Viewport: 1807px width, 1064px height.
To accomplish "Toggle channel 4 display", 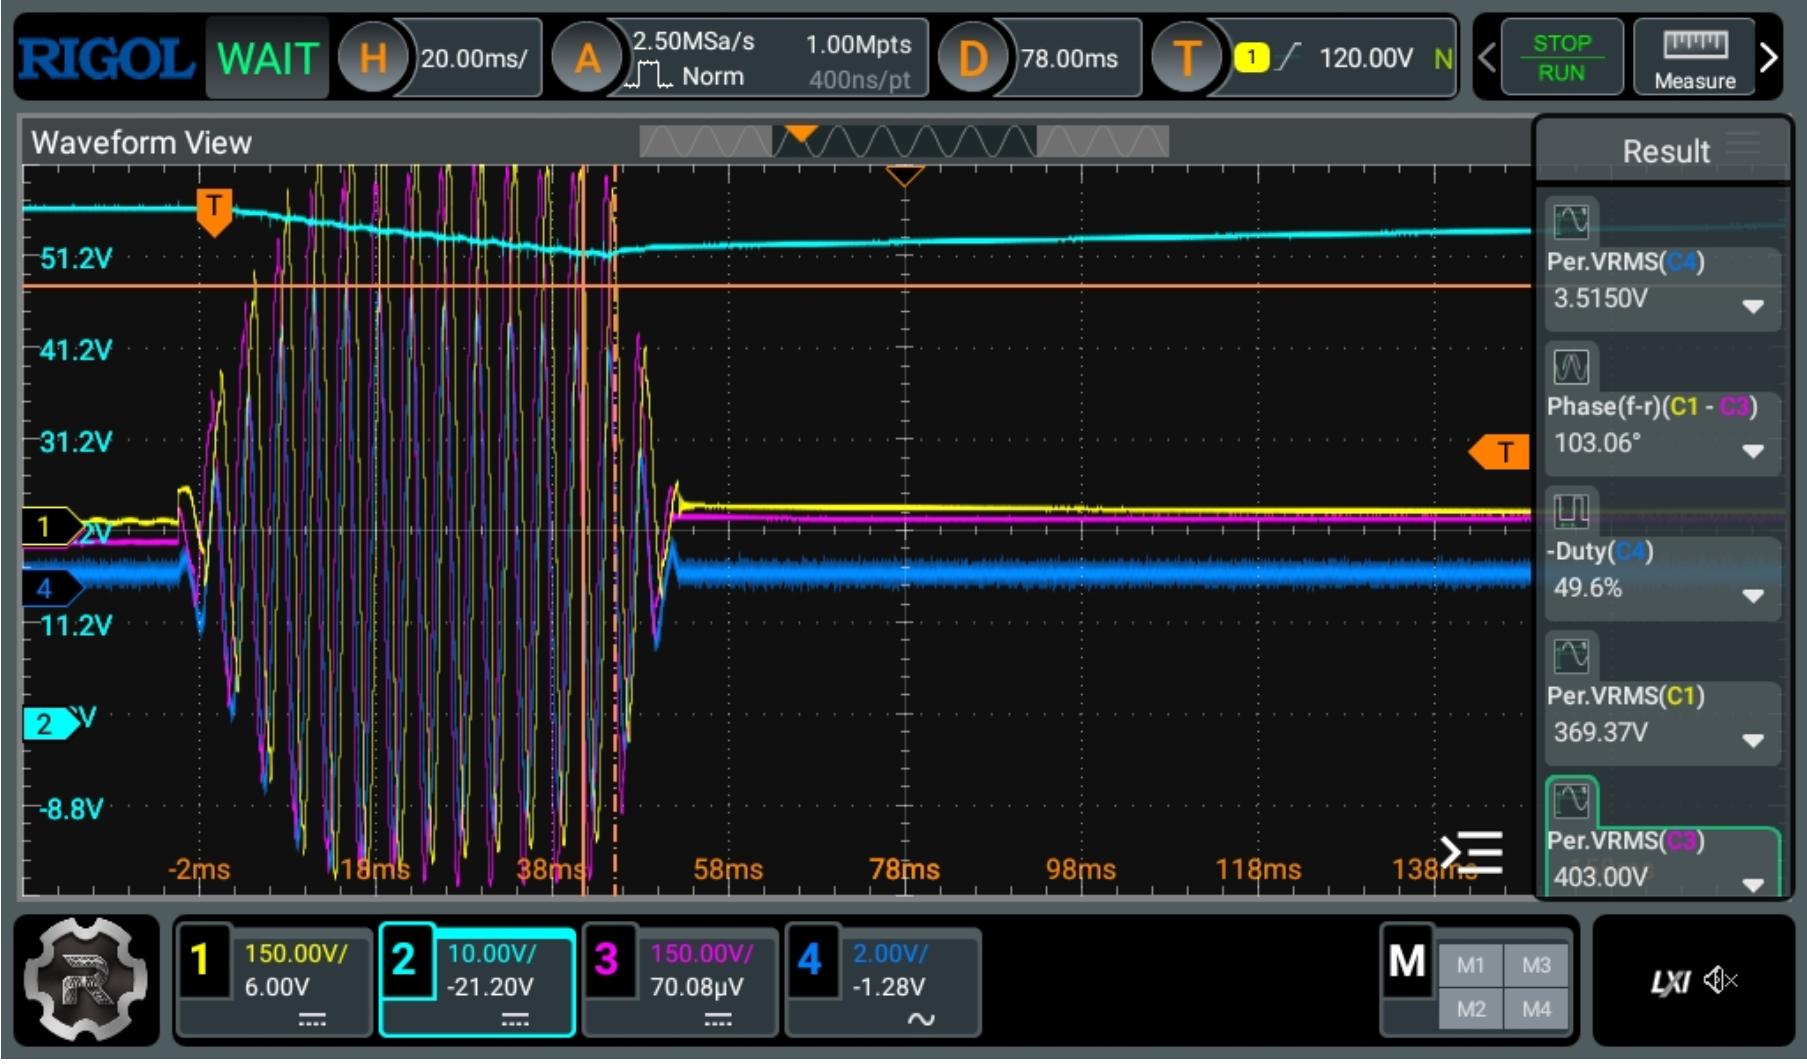I will click(810, 961).
